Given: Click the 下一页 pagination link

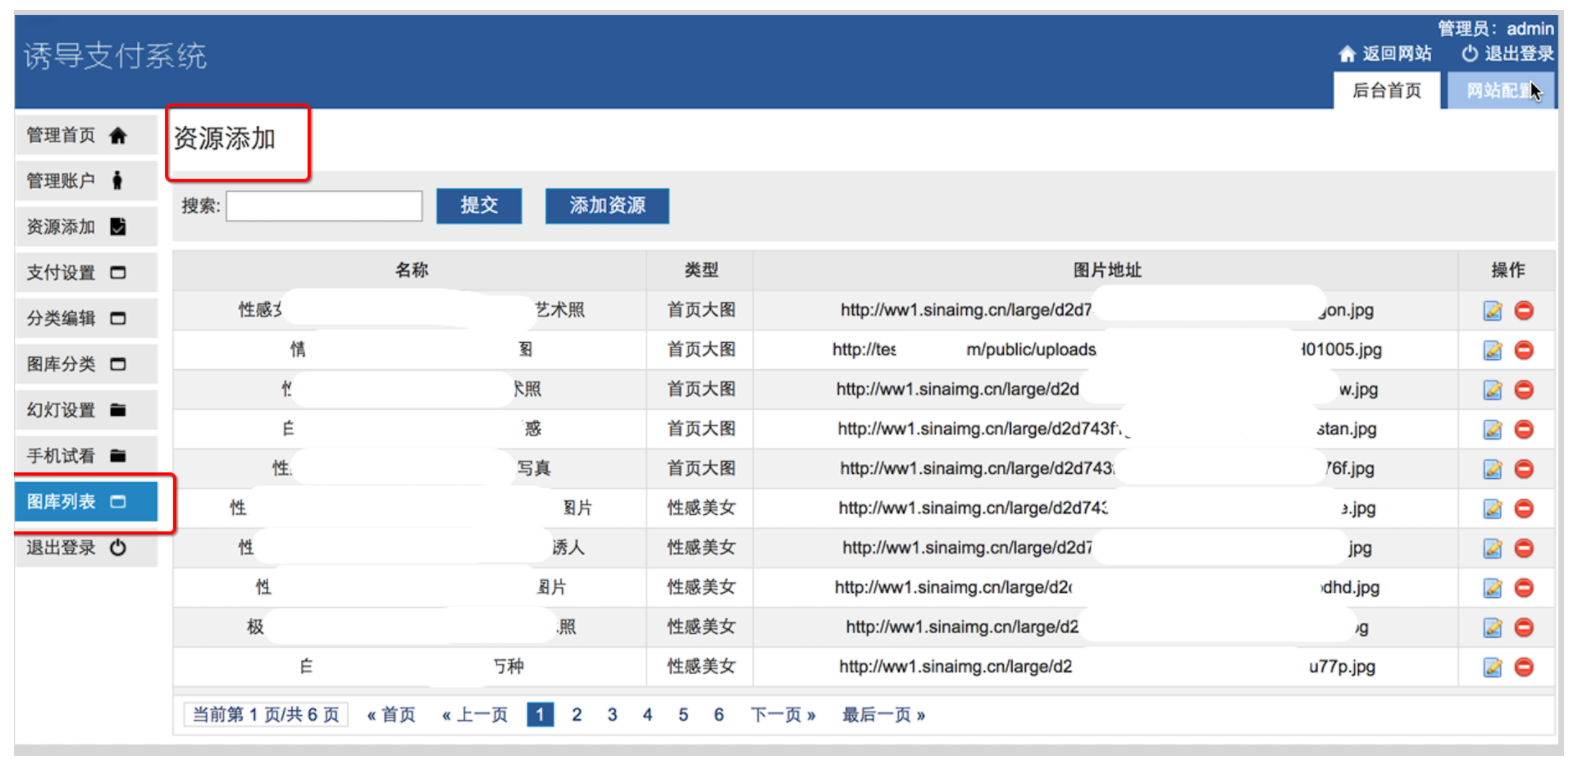Looking at the screenshot, I should pos(783,715).
